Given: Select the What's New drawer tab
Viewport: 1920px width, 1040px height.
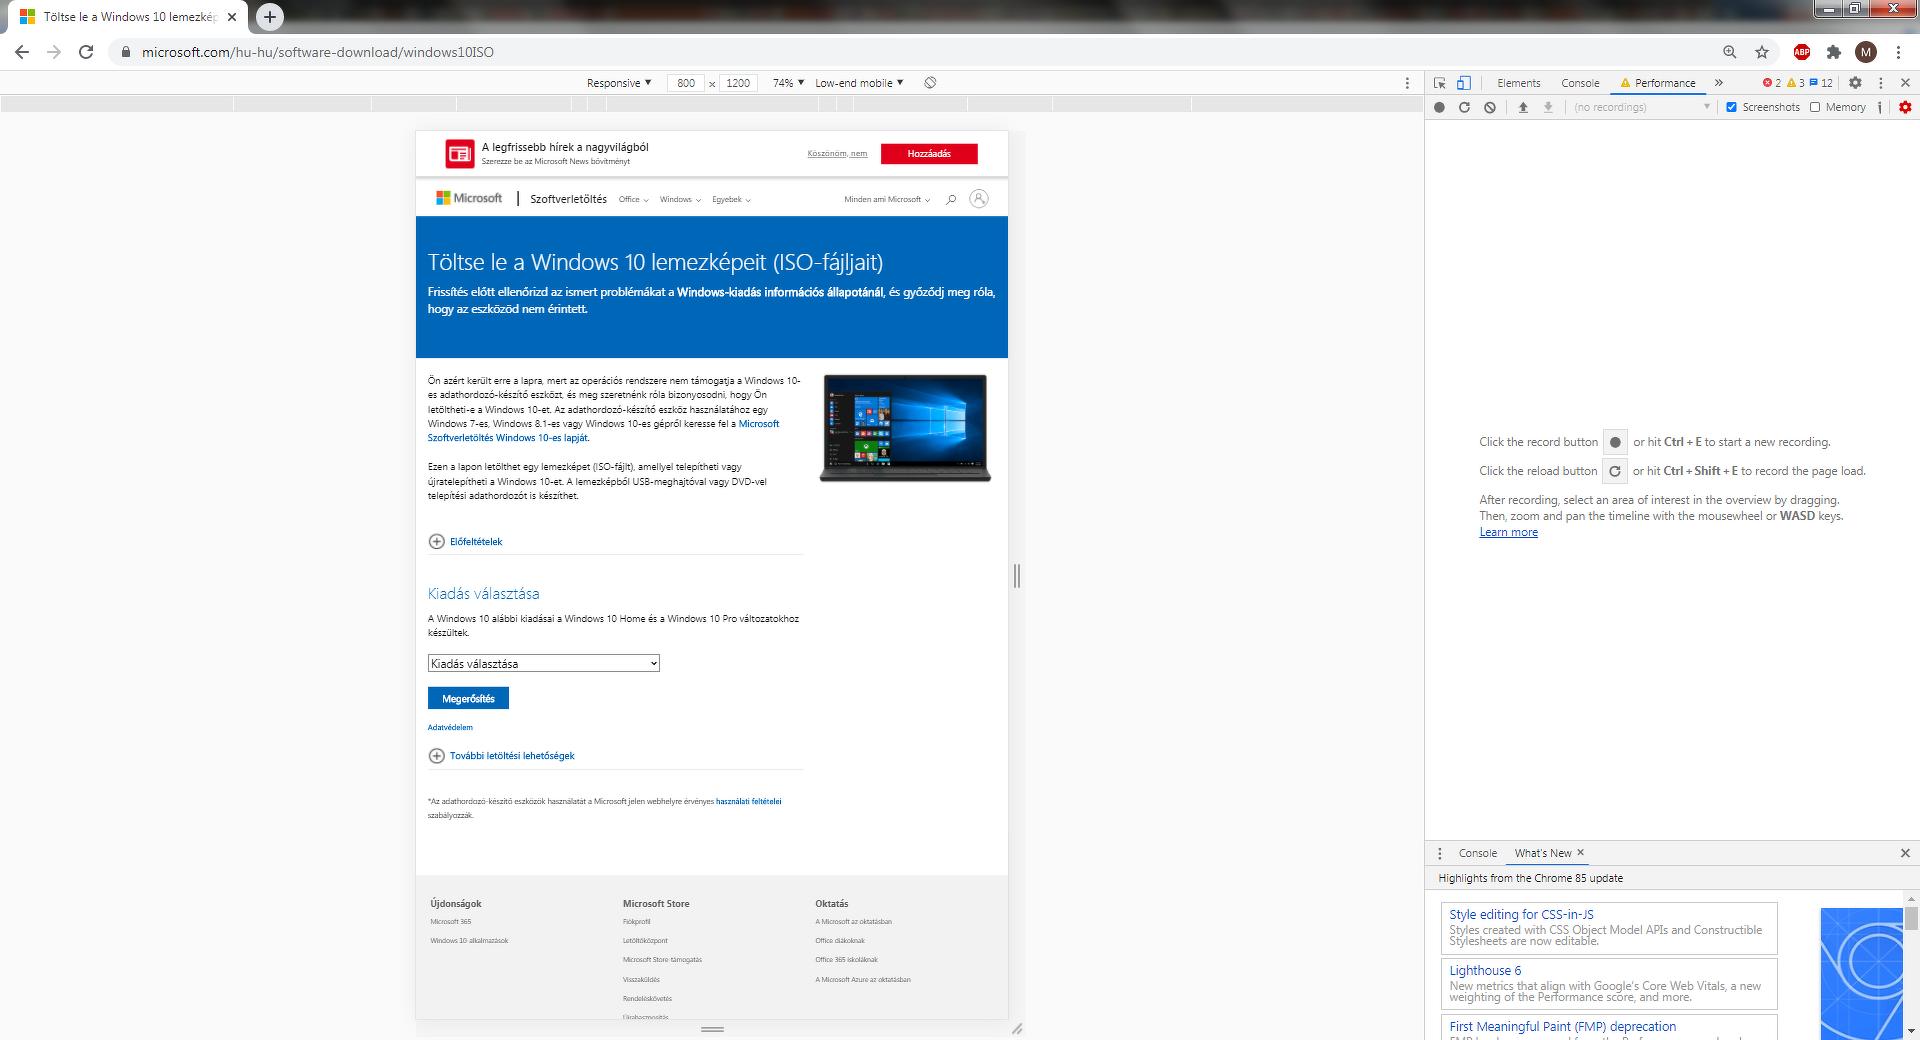Looking at the screenshot, I should (x=1543, y=853).
